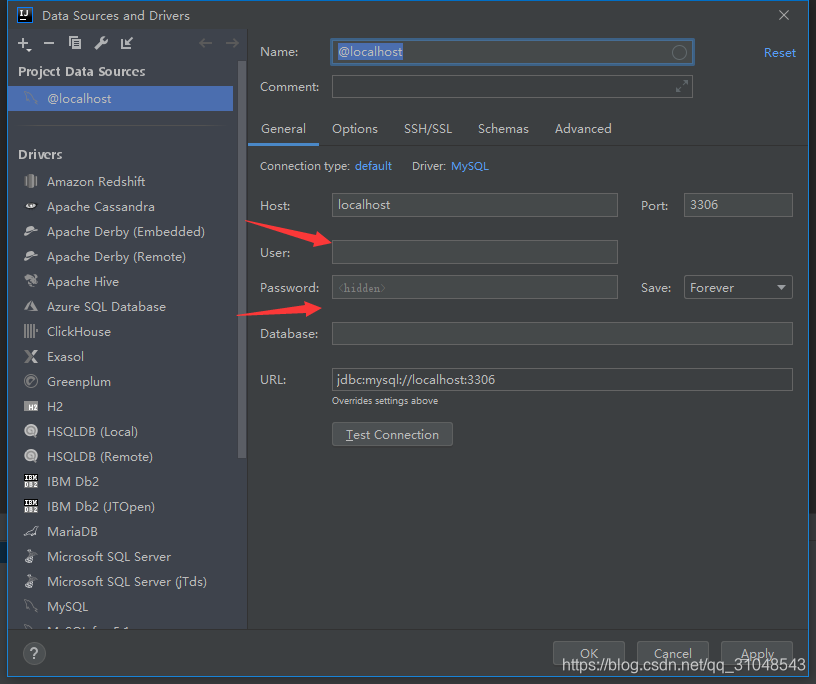816x684 pixels.
Task: Click Test Connection button
Action: (392, 434)
